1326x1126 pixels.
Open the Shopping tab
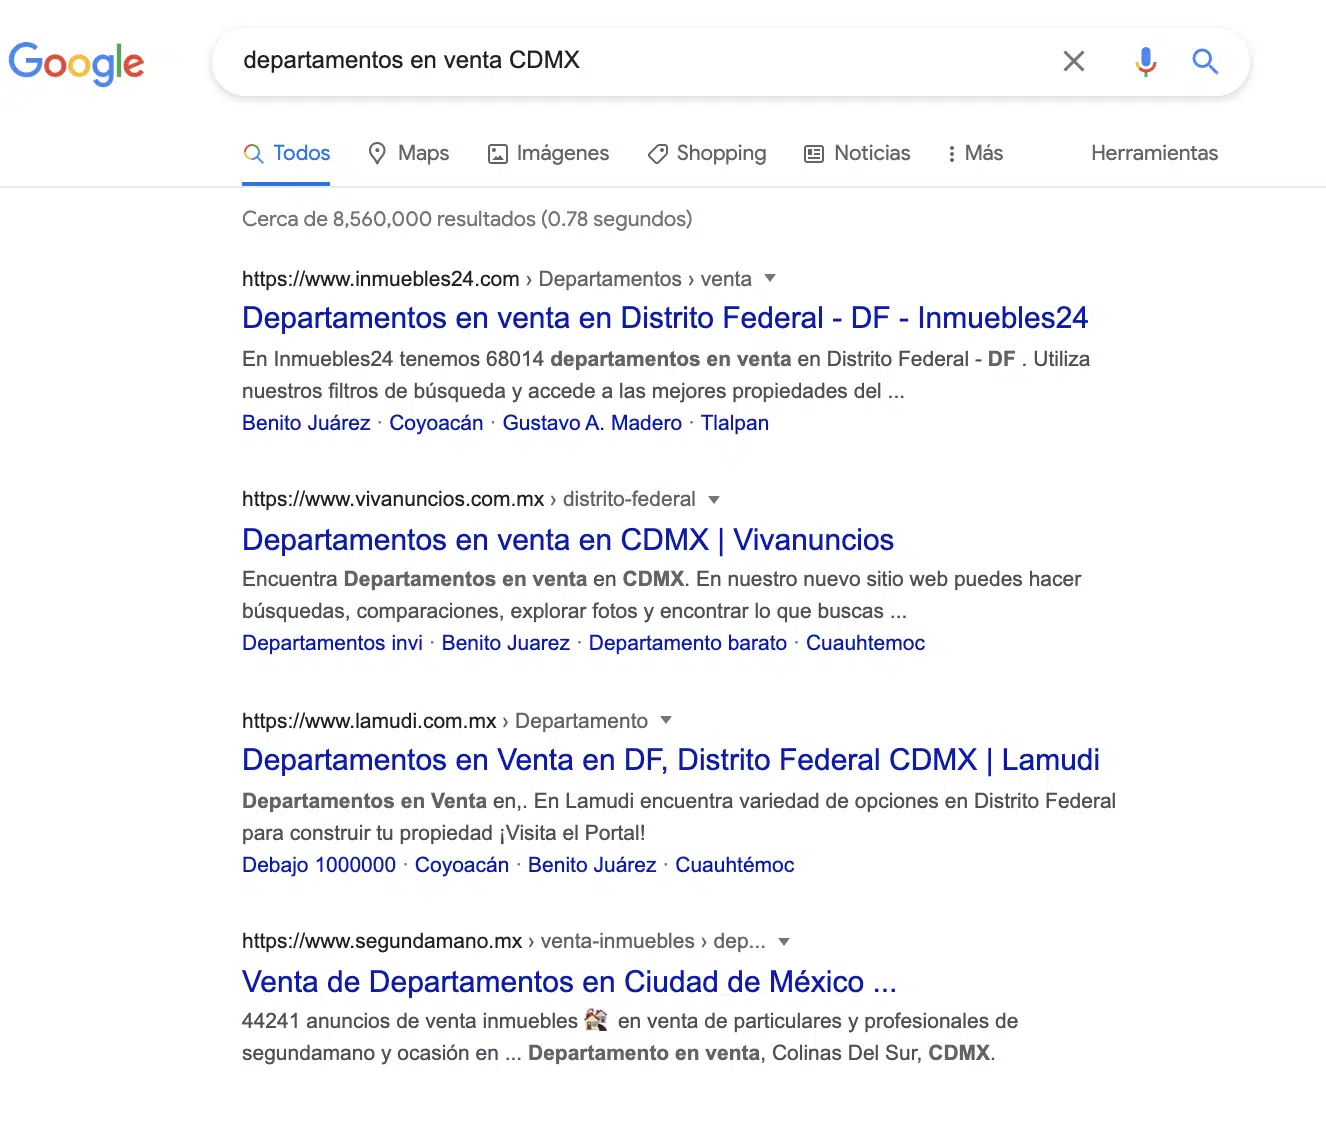(707, 153)
